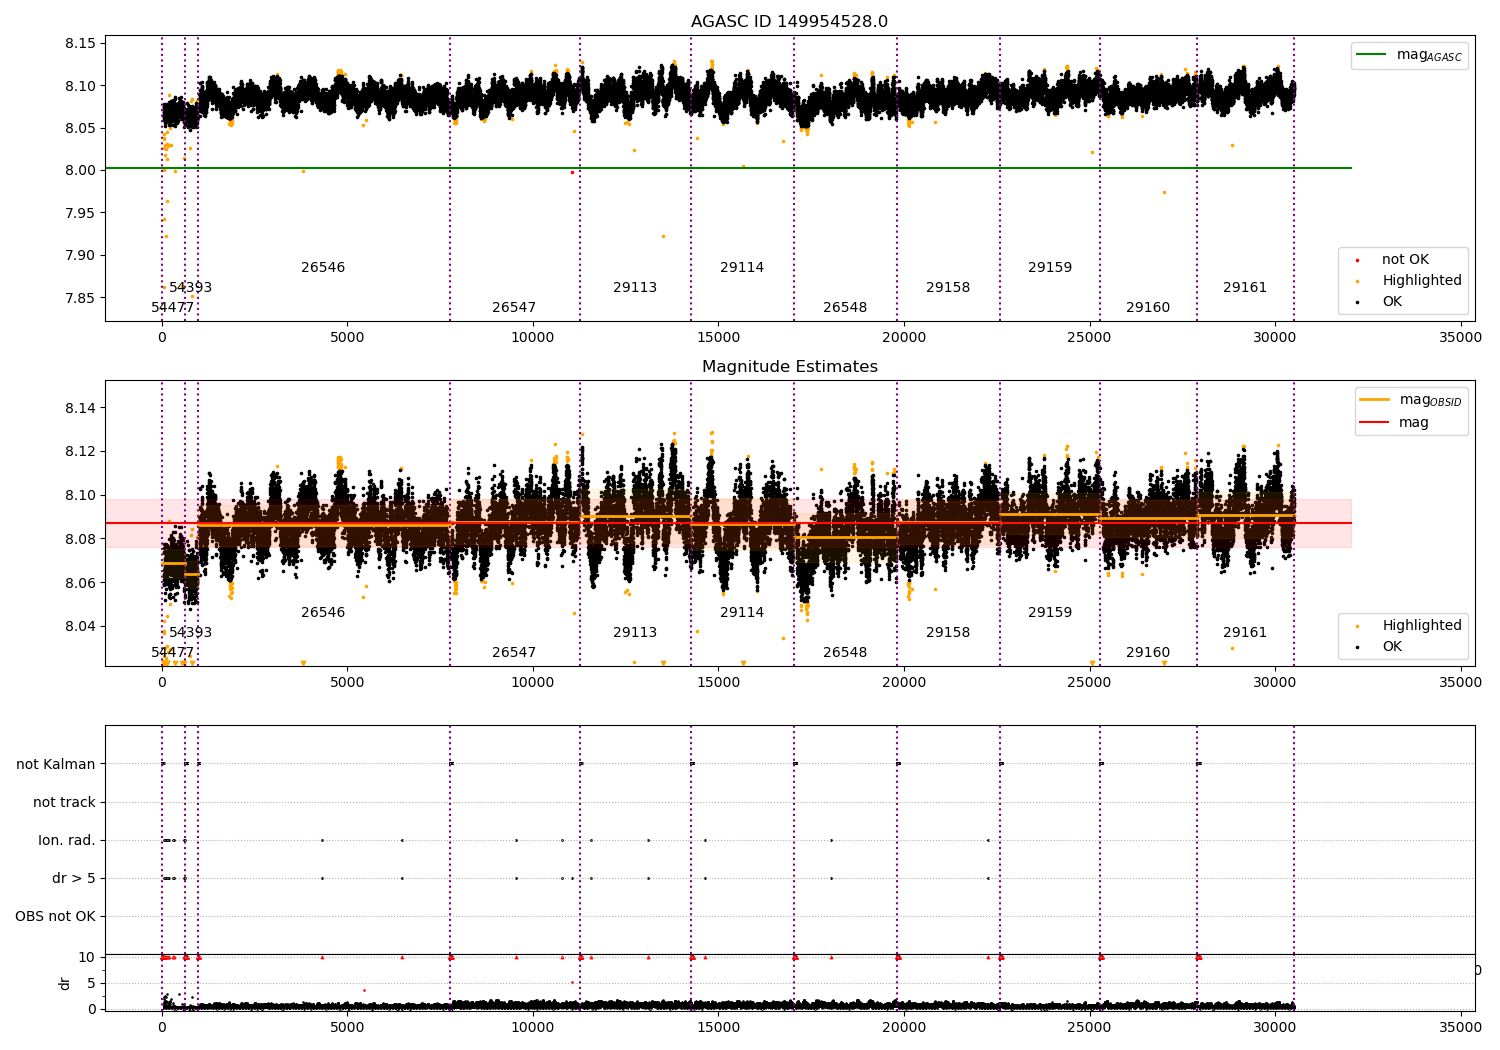Click obsid label 29113 in the top plot

click(x=635, y=288)
